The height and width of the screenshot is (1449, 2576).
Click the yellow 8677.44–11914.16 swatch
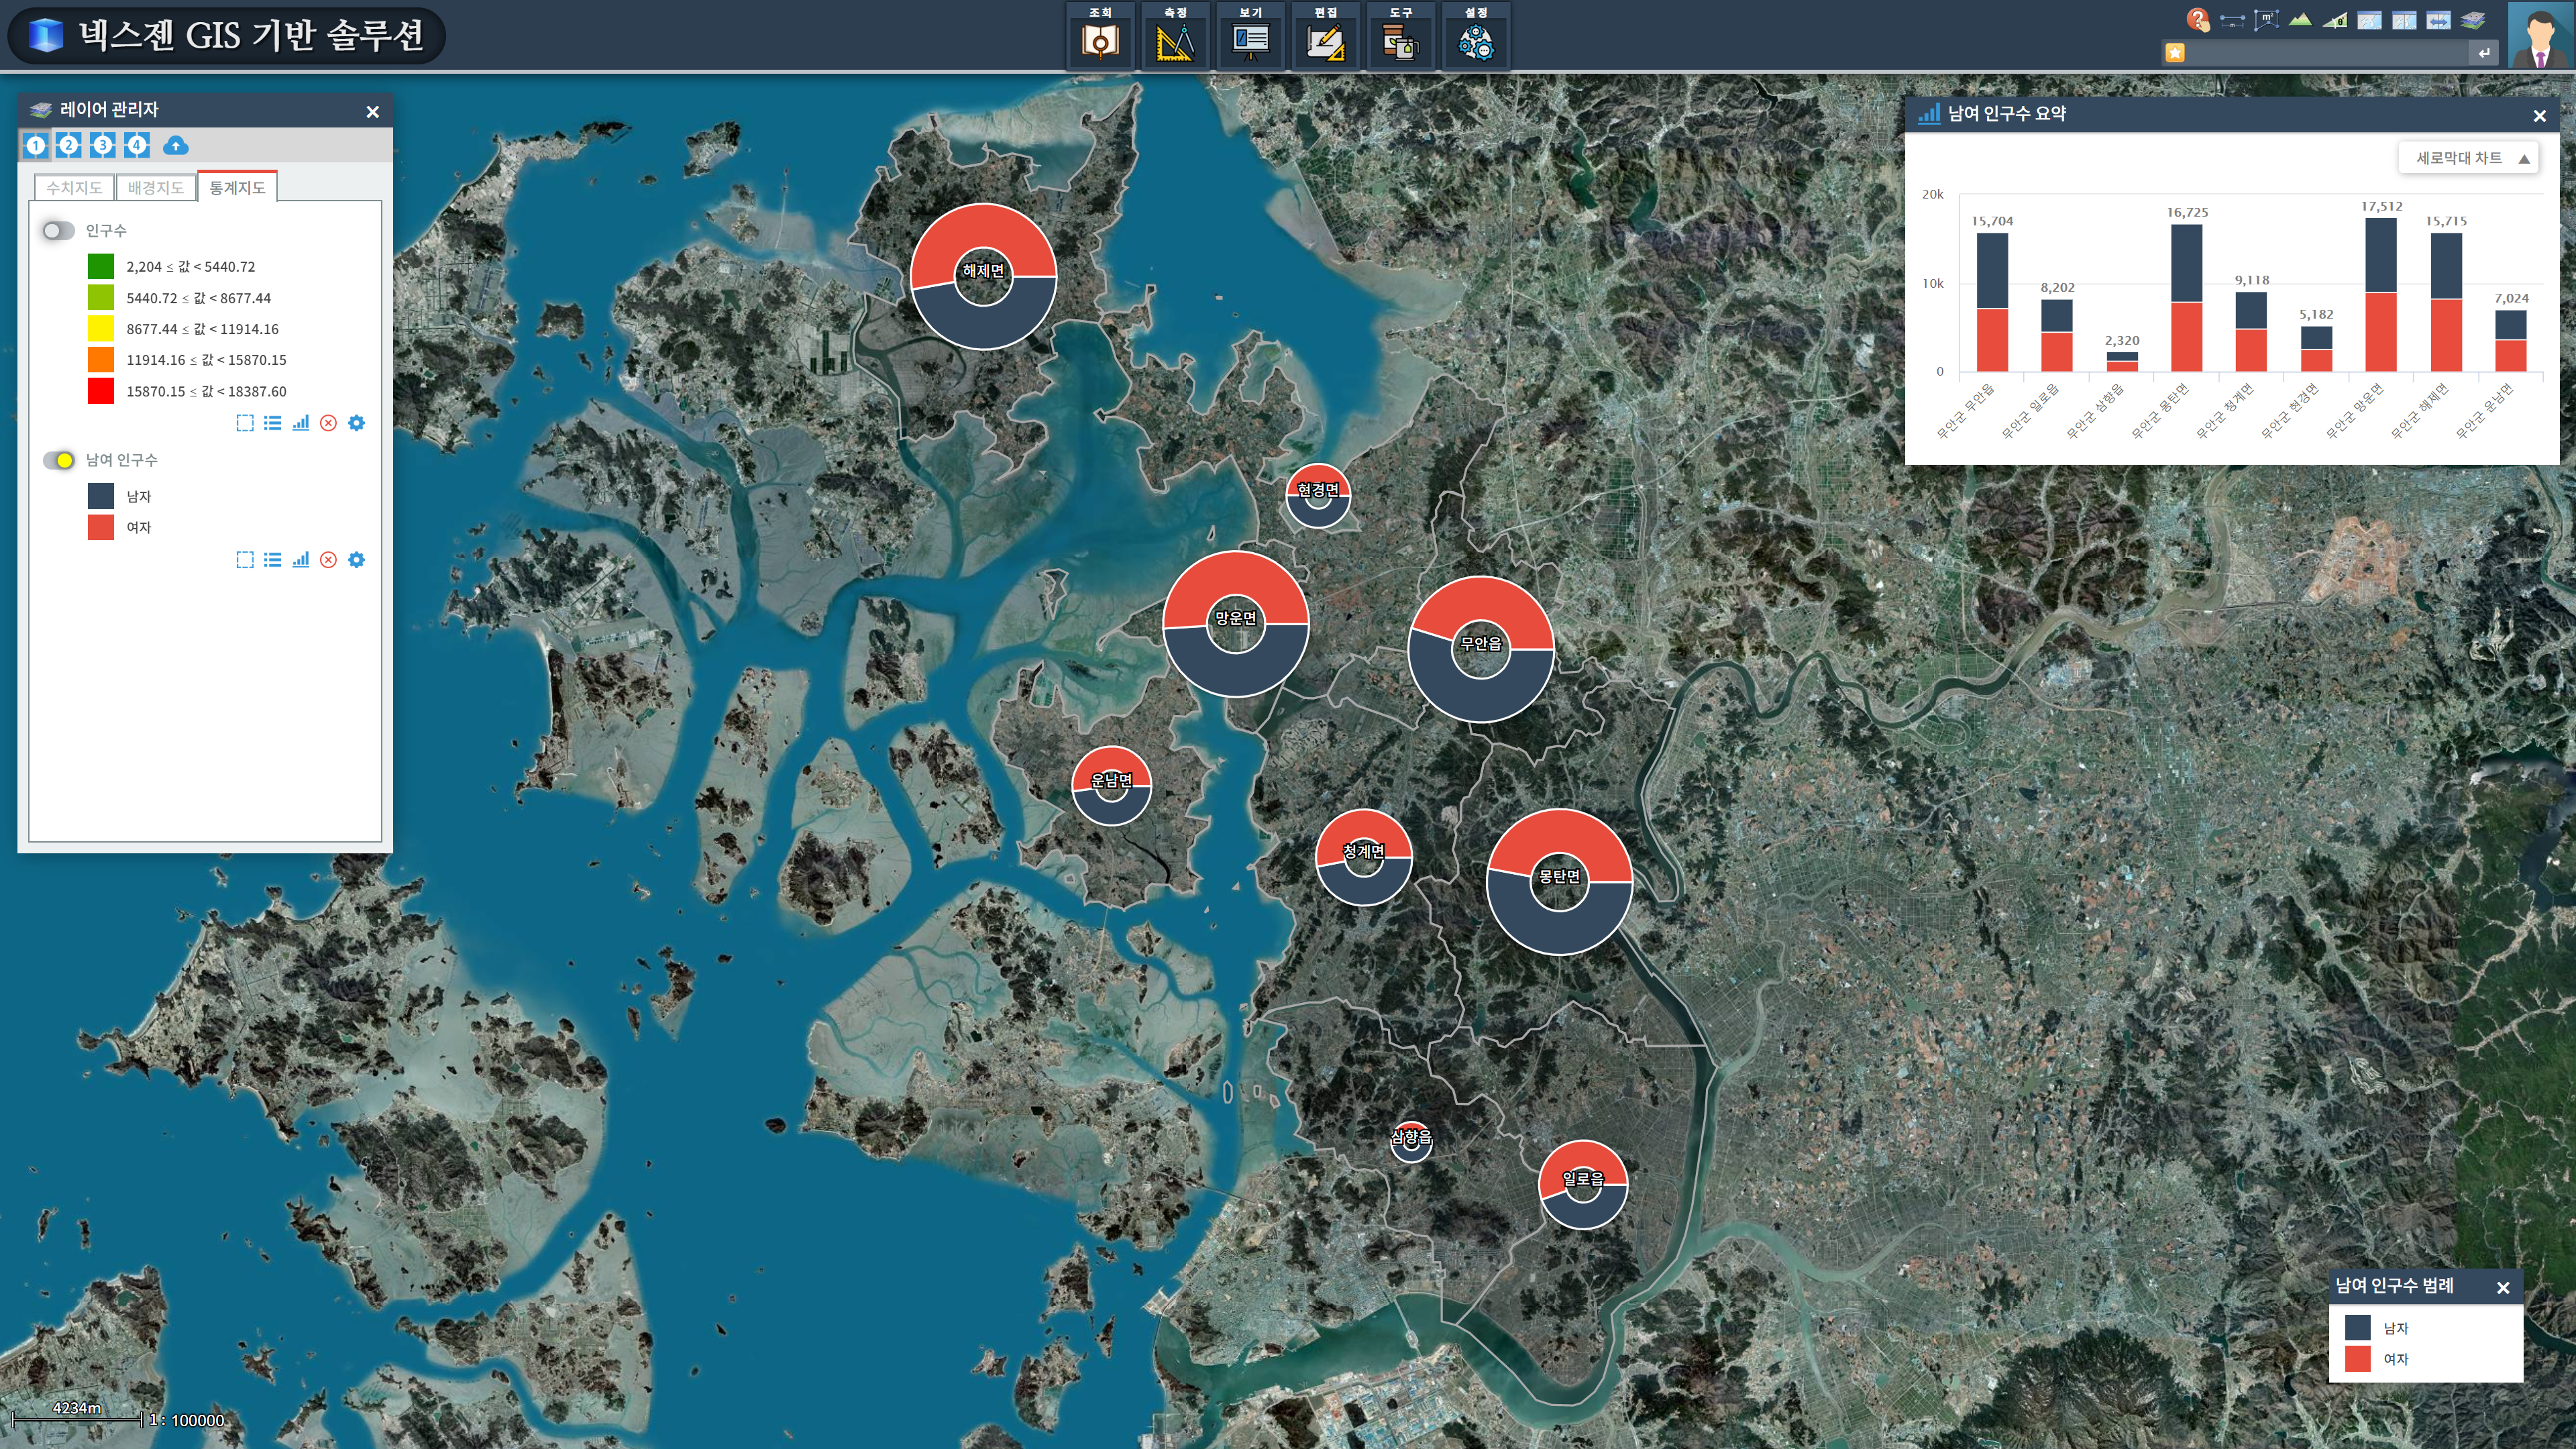[101, 328]
